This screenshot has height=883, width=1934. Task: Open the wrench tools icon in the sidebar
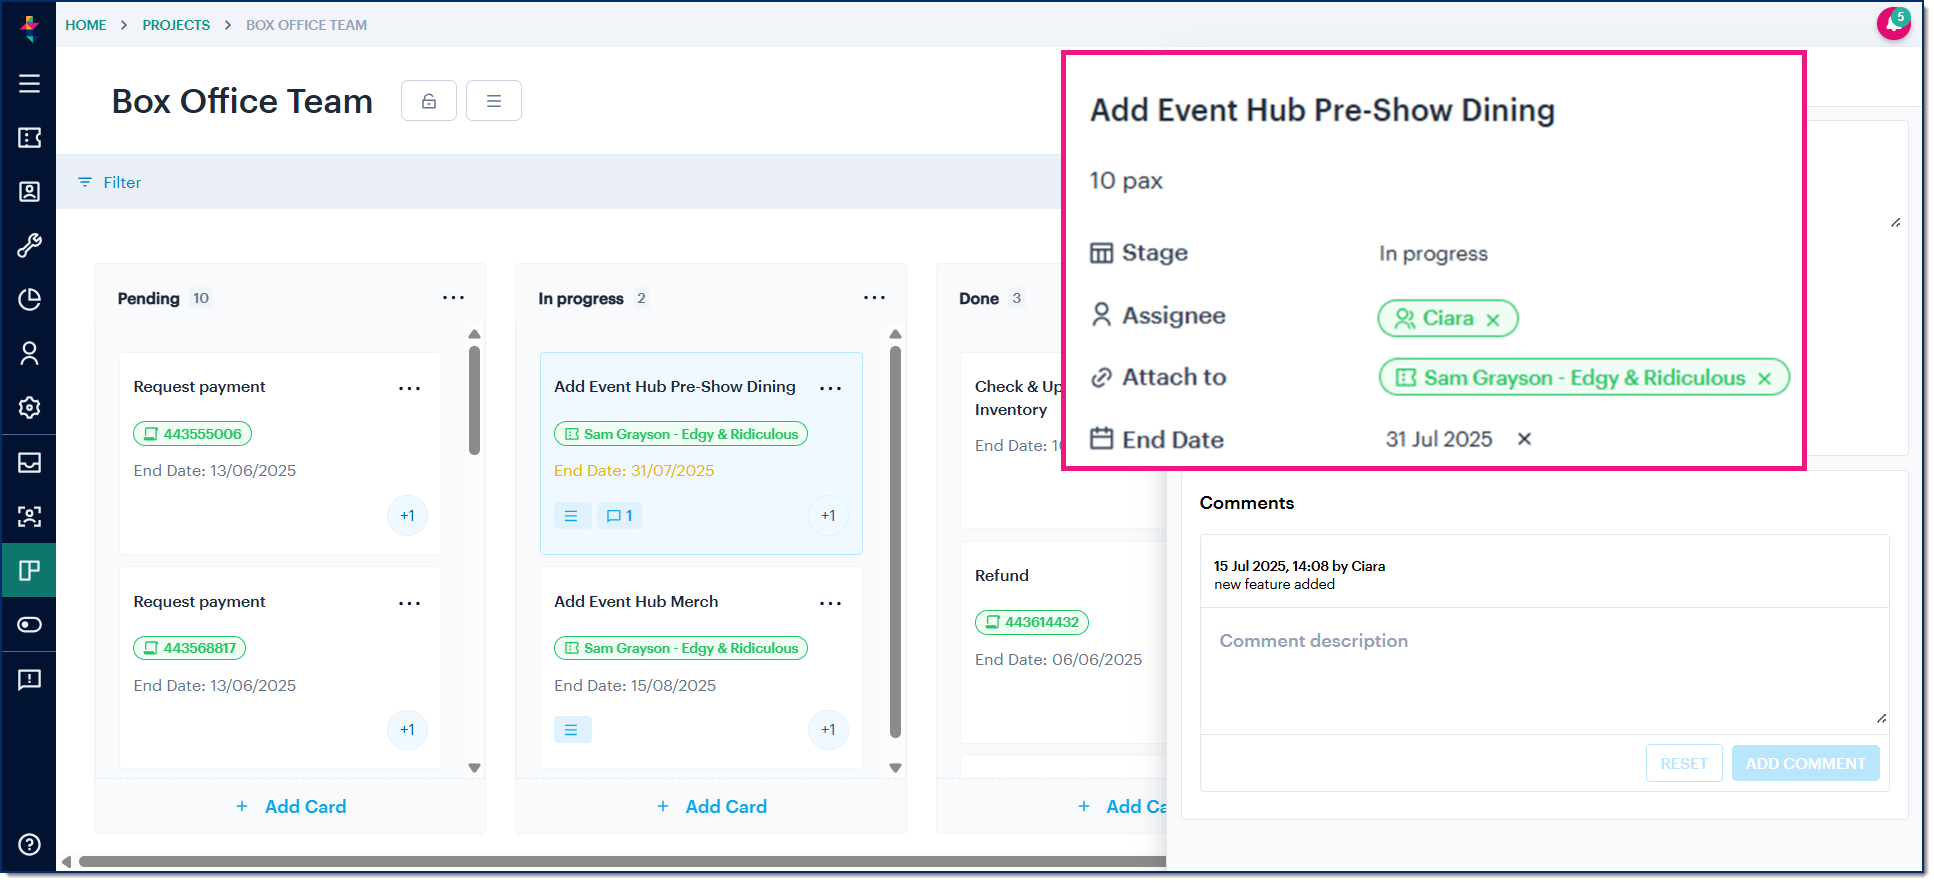[x=29, y=246]
